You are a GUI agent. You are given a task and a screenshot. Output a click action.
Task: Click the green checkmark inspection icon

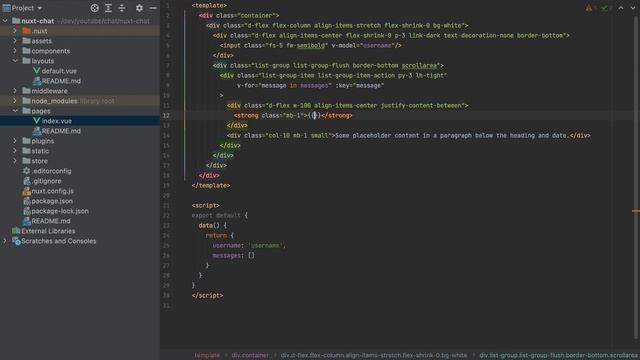(604, 8)
